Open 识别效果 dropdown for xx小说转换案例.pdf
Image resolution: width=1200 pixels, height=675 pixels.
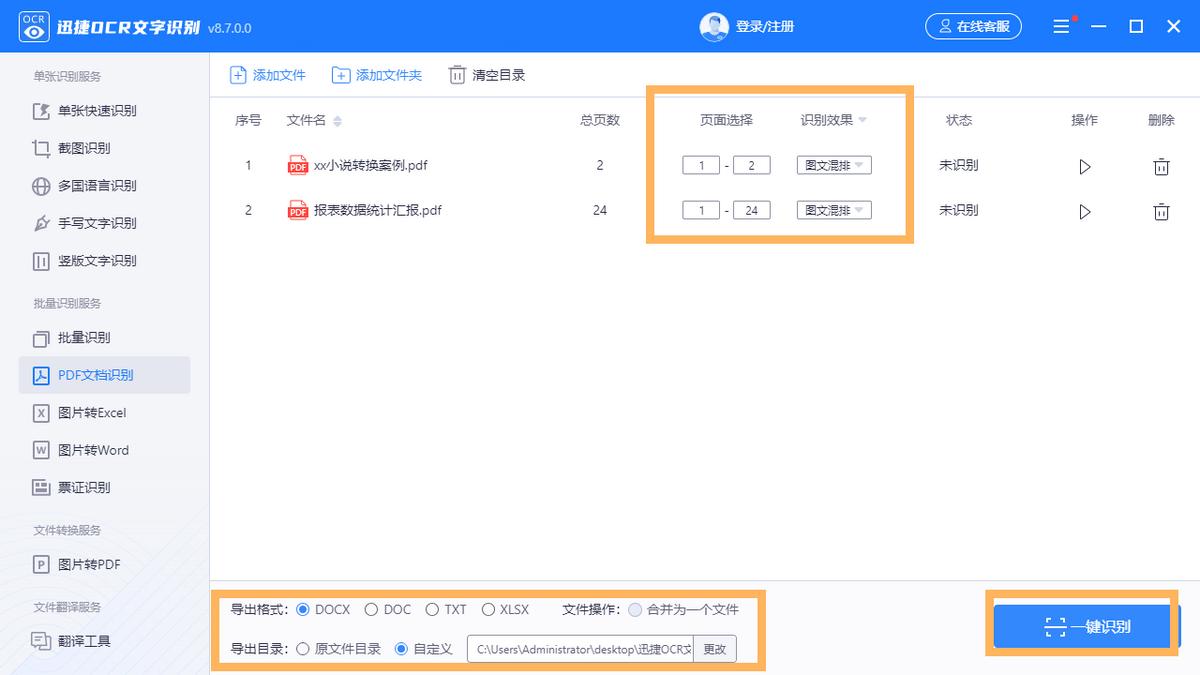pyautogui.click(x=833, y=165)
